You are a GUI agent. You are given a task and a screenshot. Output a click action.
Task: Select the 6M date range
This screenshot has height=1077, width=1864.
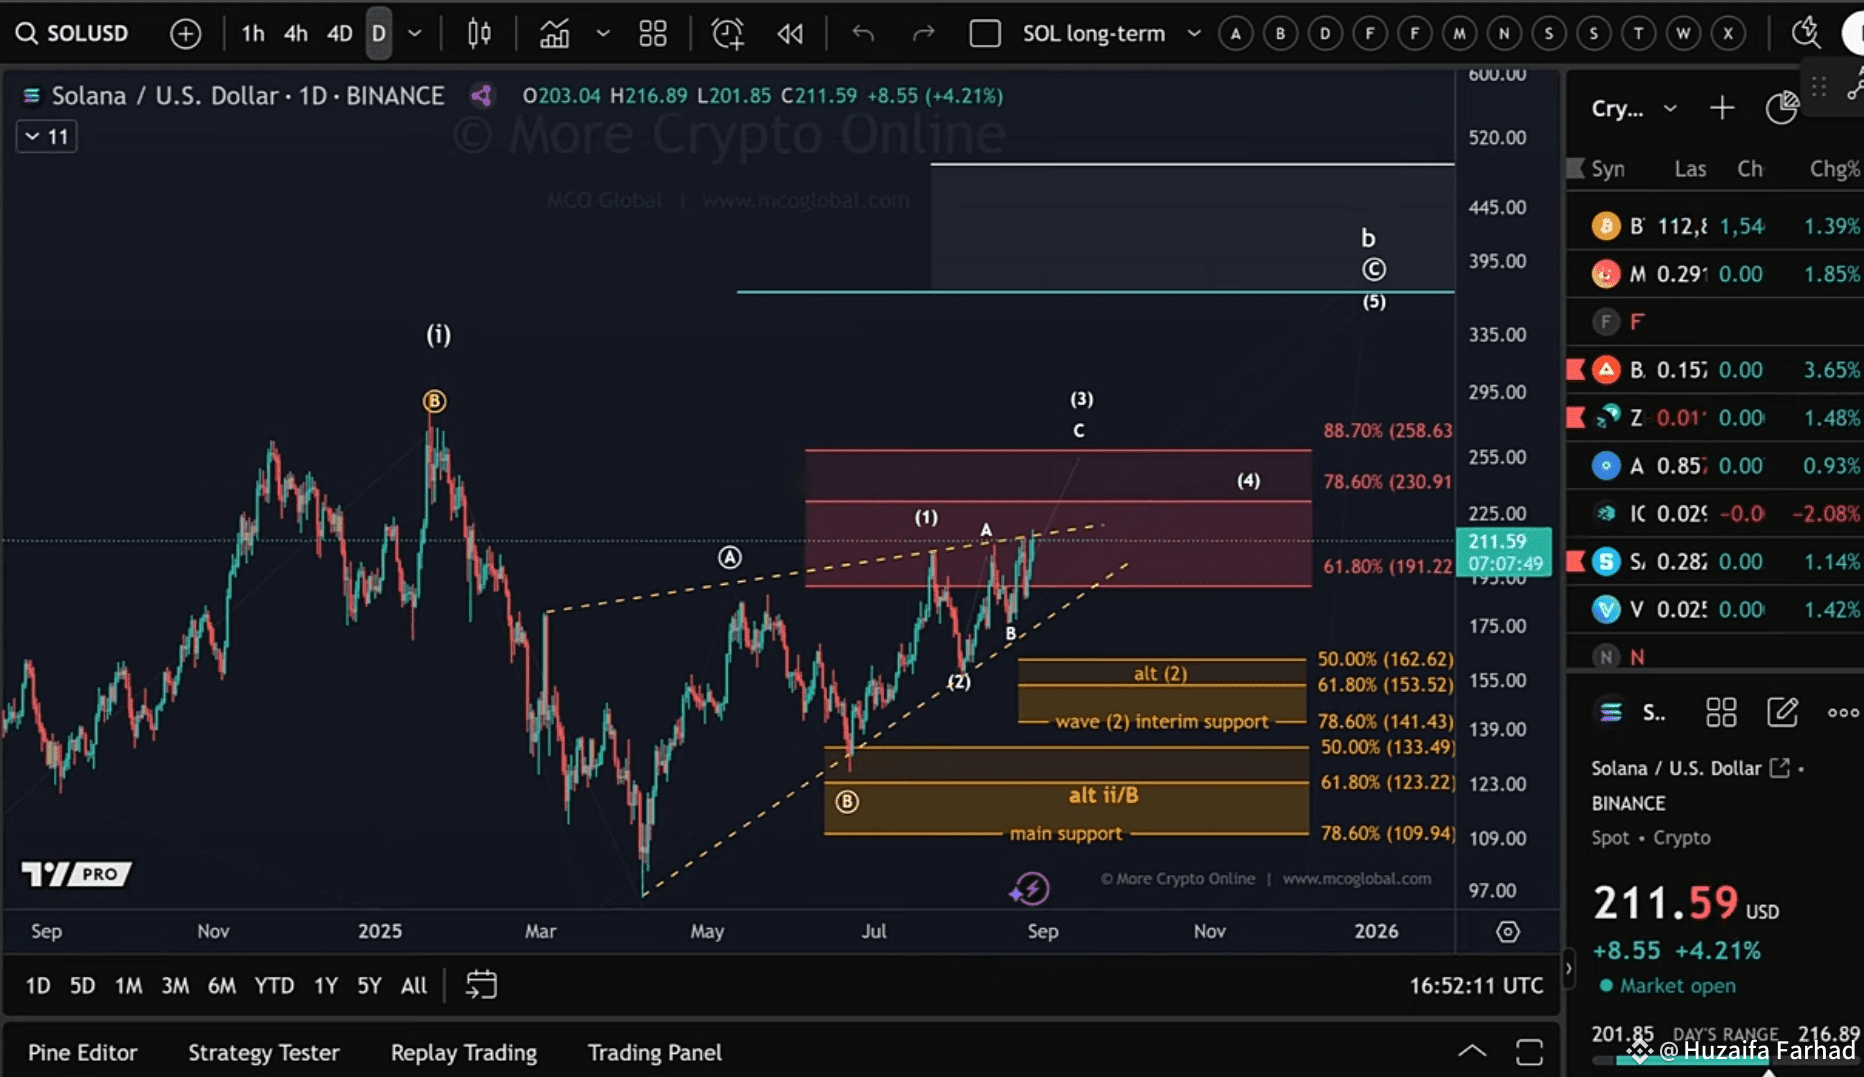[221, 985]
